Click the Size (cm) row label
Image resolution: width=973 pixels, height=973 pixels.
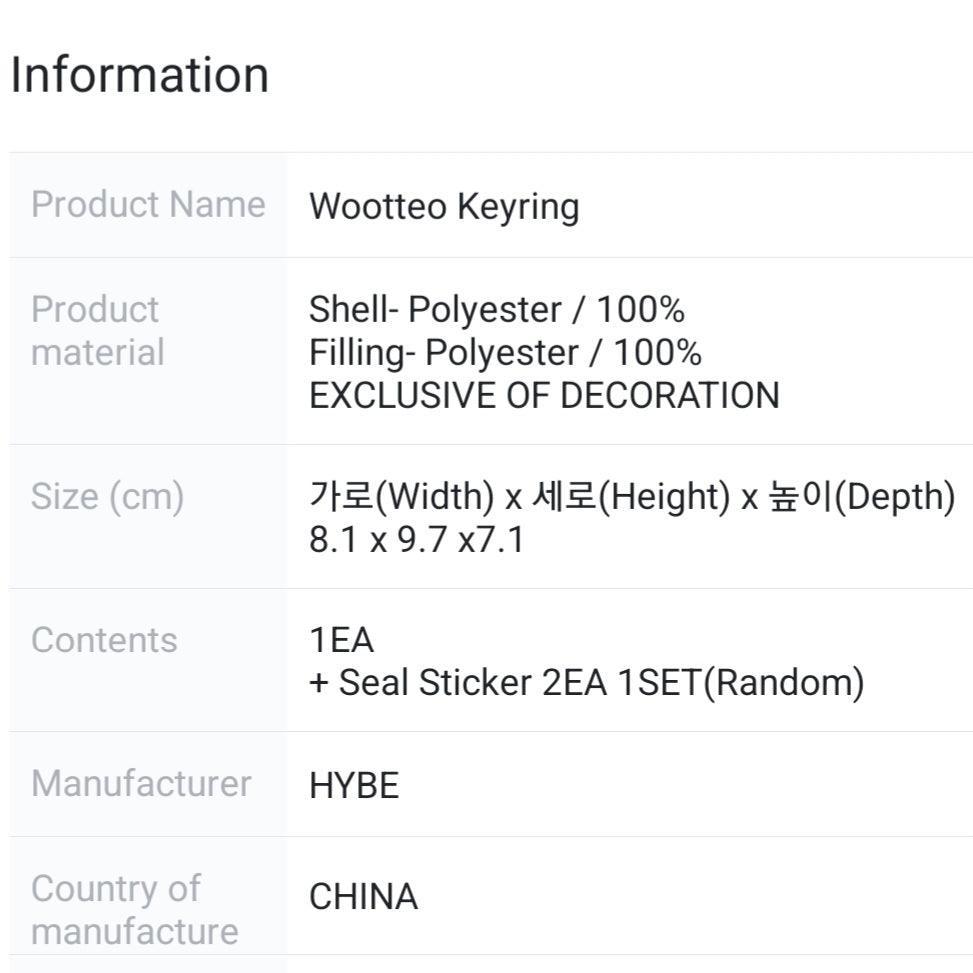point(107,496)
